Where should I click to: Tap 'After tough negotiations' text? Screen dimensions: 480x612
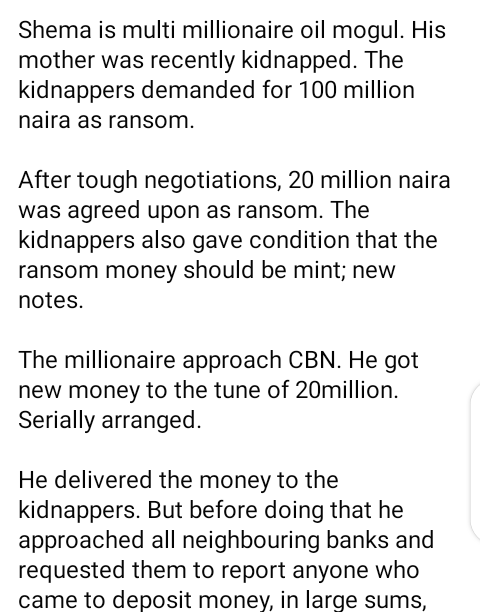point(149,181)
